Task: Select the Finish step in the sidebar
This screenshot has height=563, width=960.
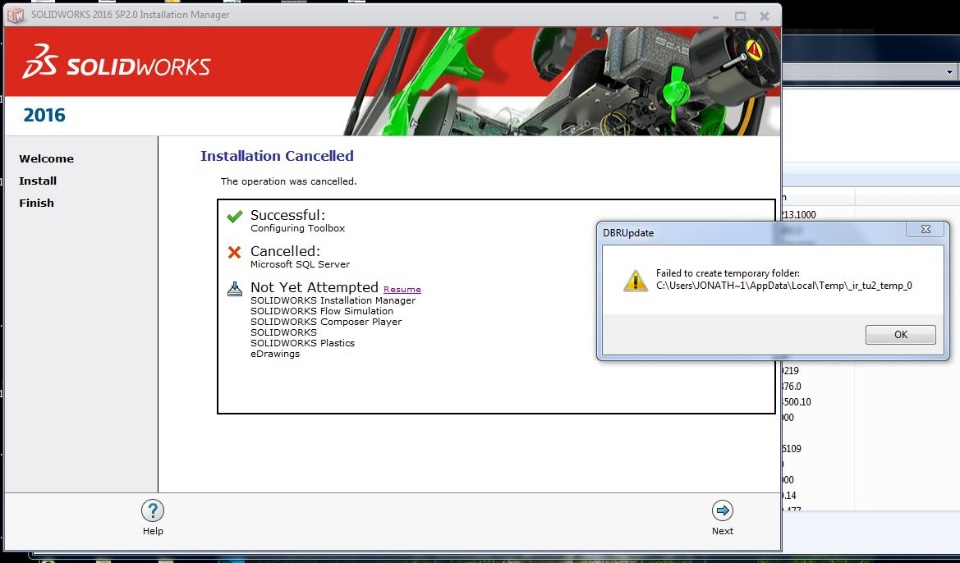Action: [37, 203]
